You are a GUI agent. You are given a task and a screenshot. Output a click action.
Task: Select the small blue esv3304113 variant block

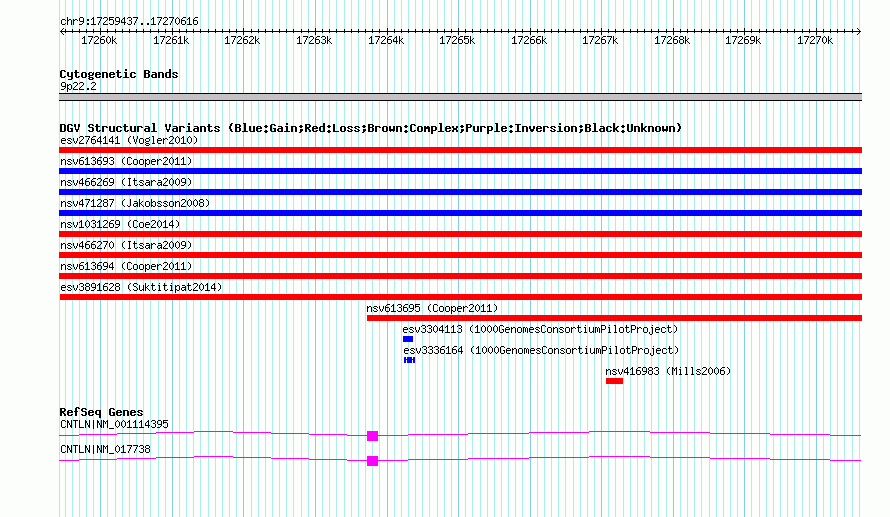[408, 339]
